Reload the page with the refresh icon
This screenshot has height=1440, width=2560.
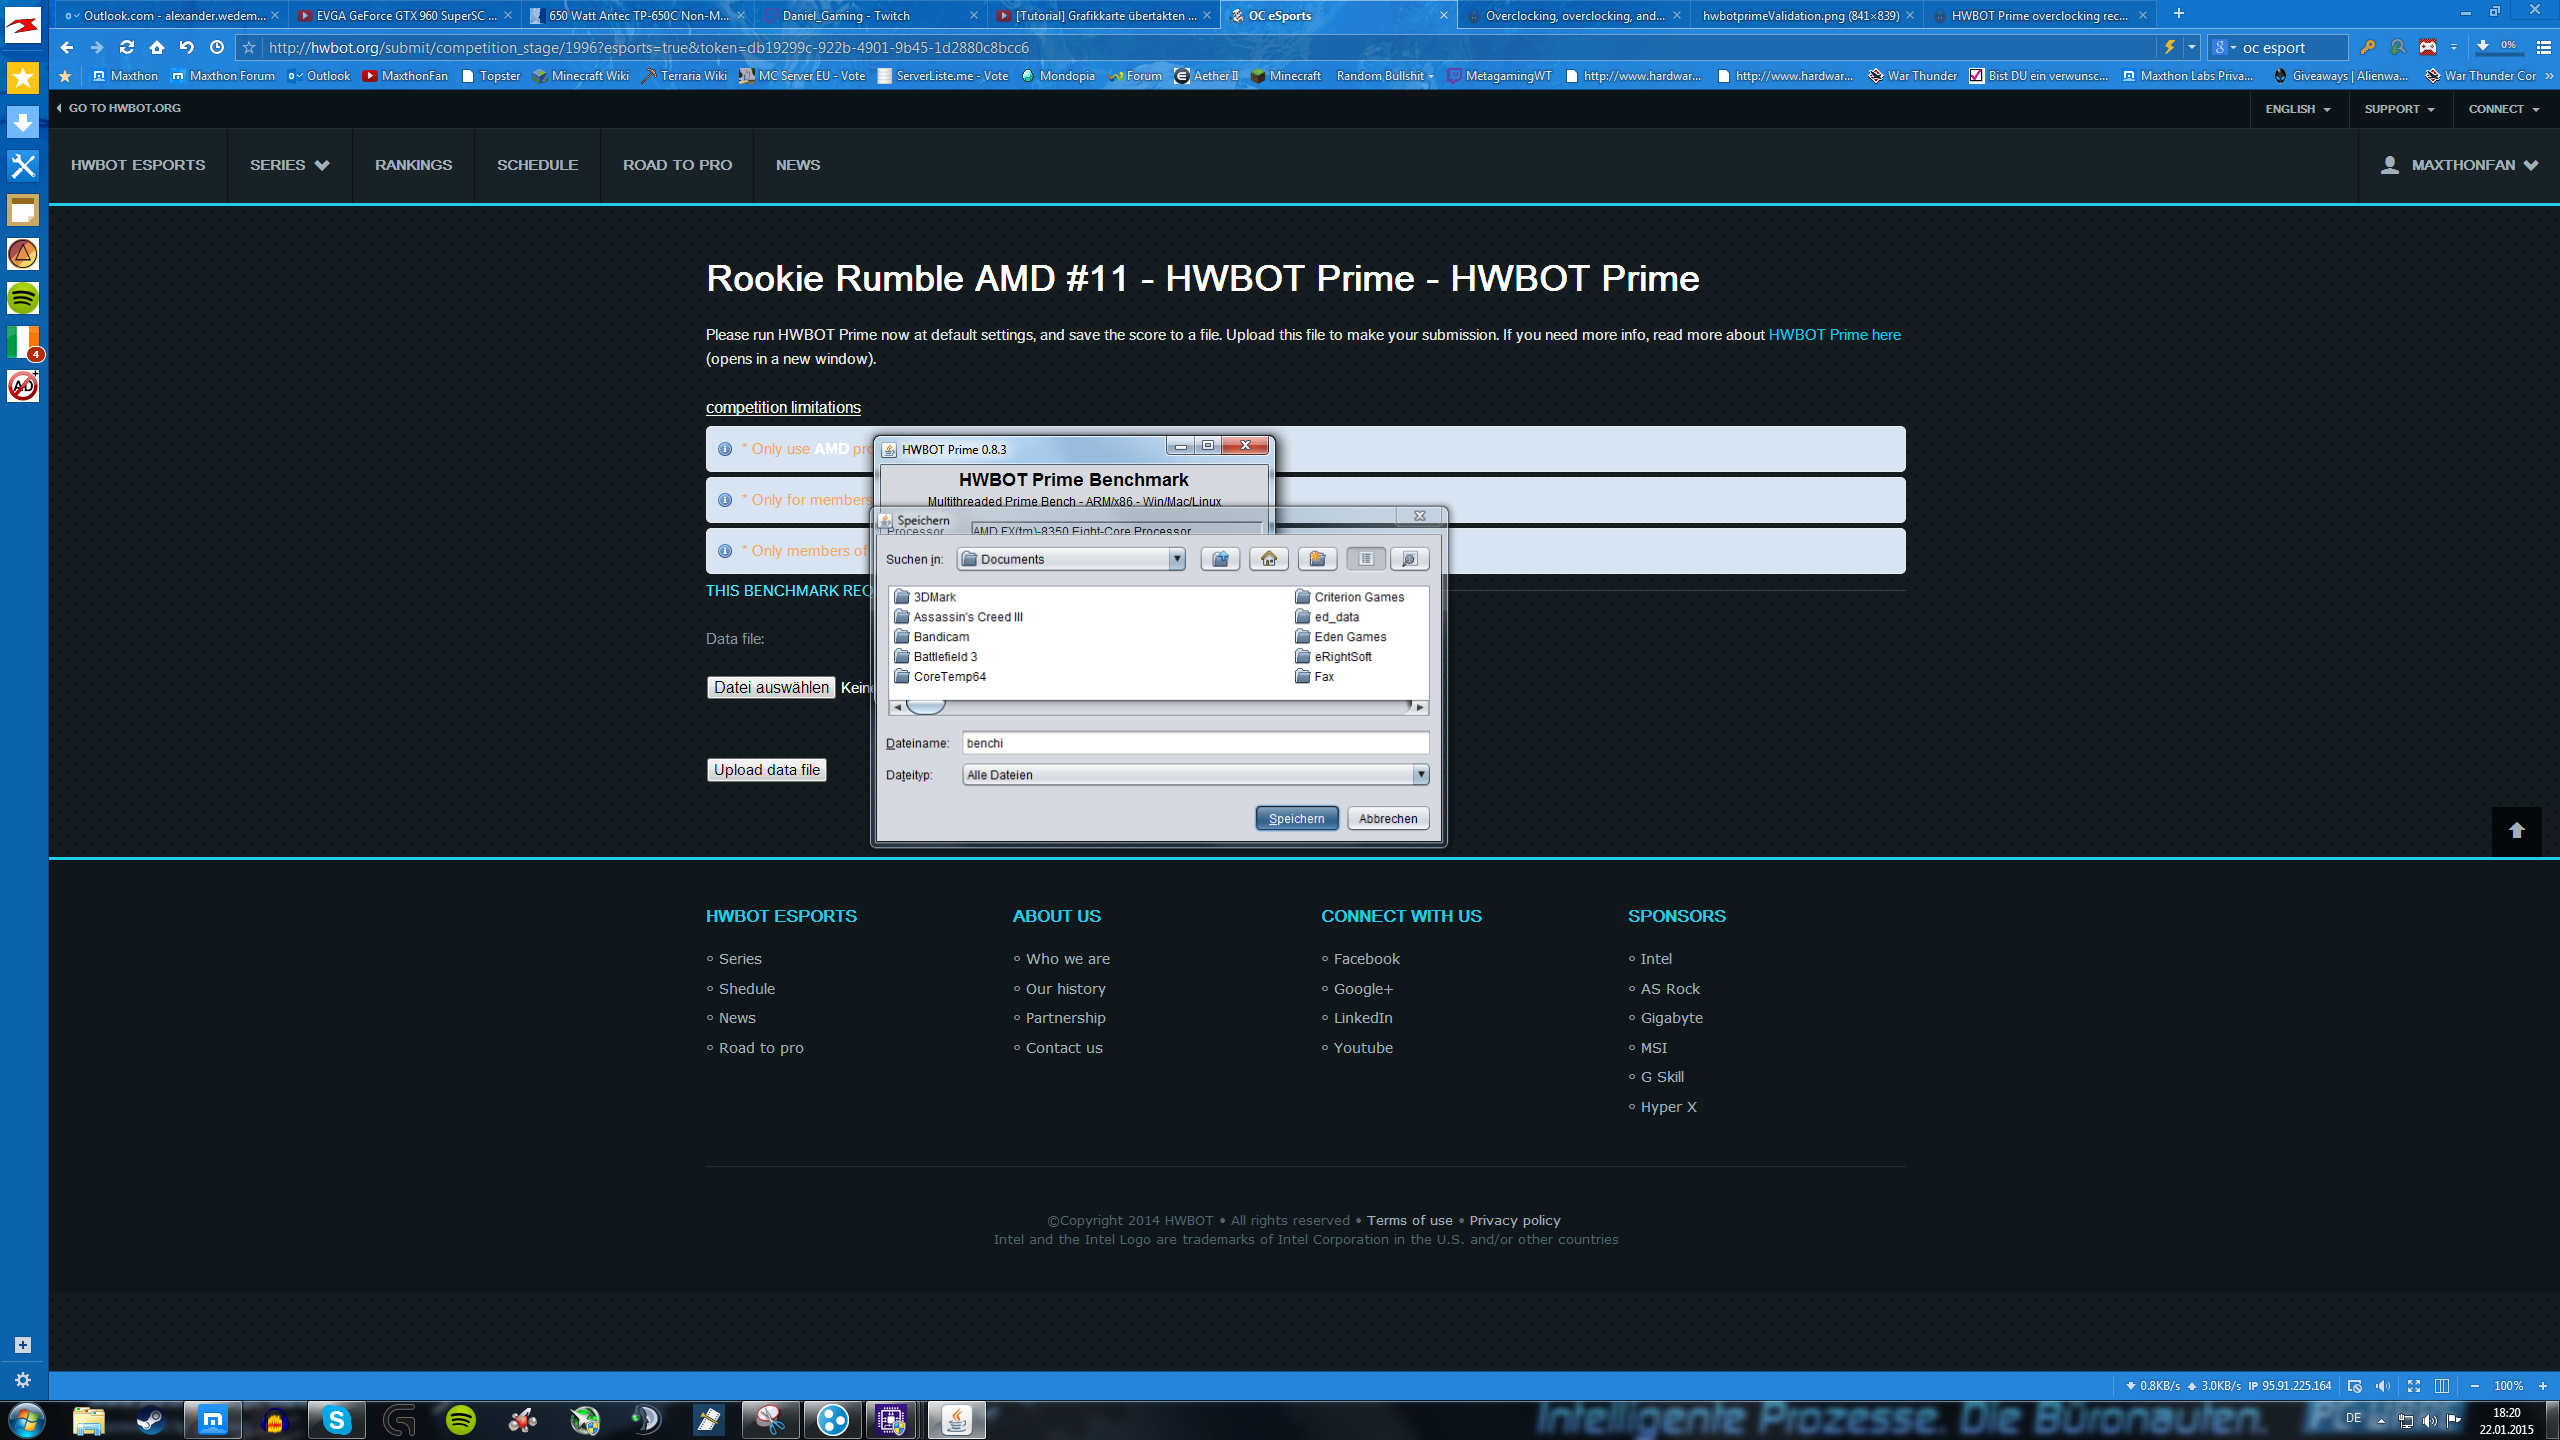[127, 47]
